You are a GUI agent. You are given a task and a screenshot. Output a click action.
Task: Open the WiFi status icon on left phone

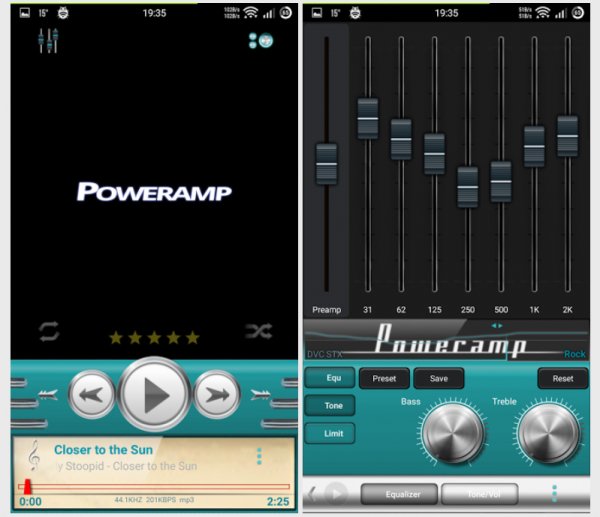251,13
